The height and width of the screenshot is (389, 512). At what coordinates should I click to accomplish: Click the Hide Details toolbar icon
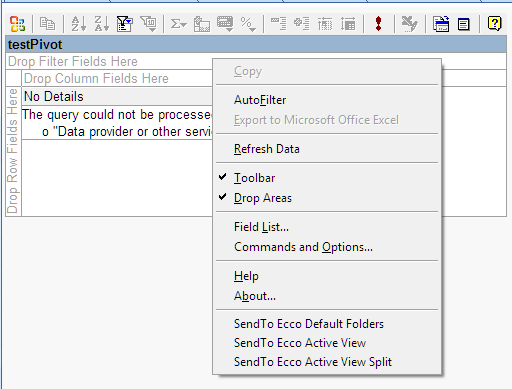(325, 24)
